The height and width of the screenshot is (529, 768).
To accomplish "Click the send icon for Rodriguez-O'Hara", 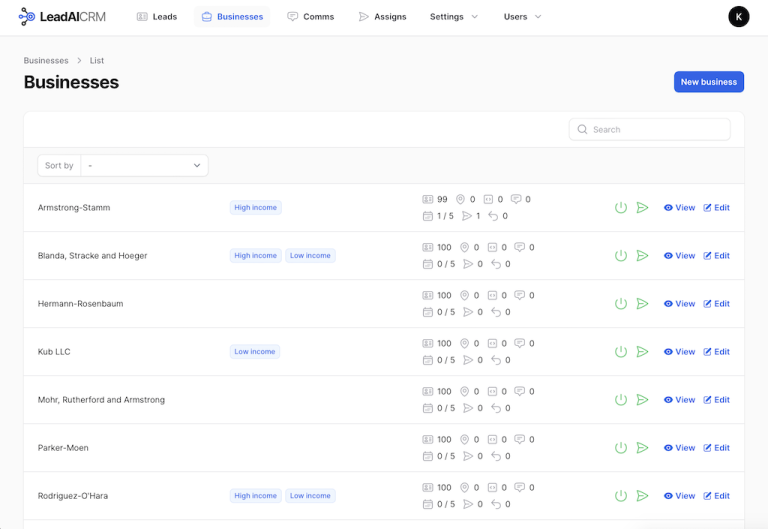I will click(642, 496).
